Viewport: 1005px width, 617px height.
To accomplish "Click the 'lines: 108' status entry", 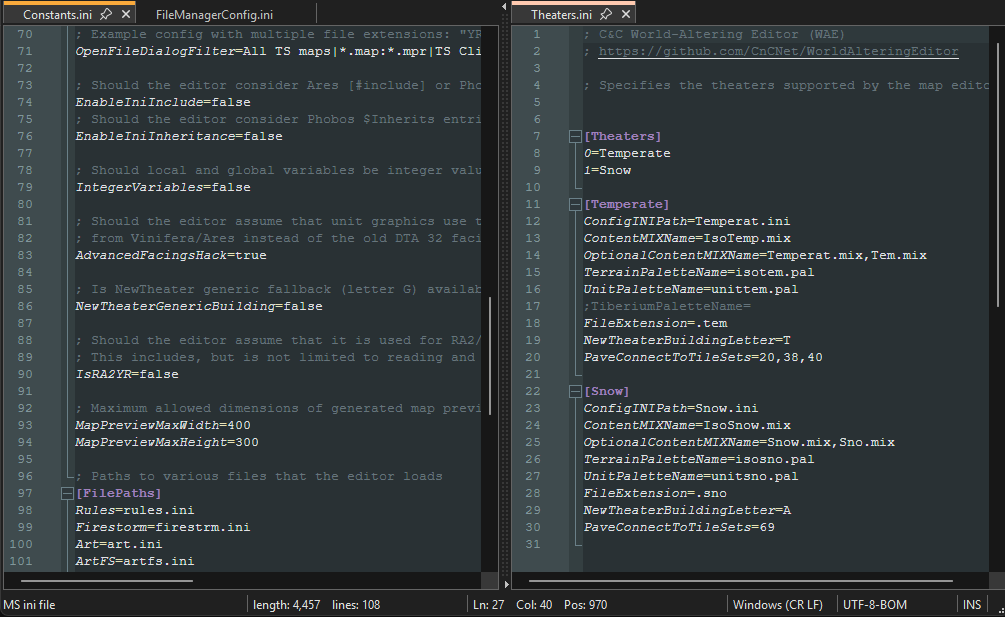I will (356, 605).
